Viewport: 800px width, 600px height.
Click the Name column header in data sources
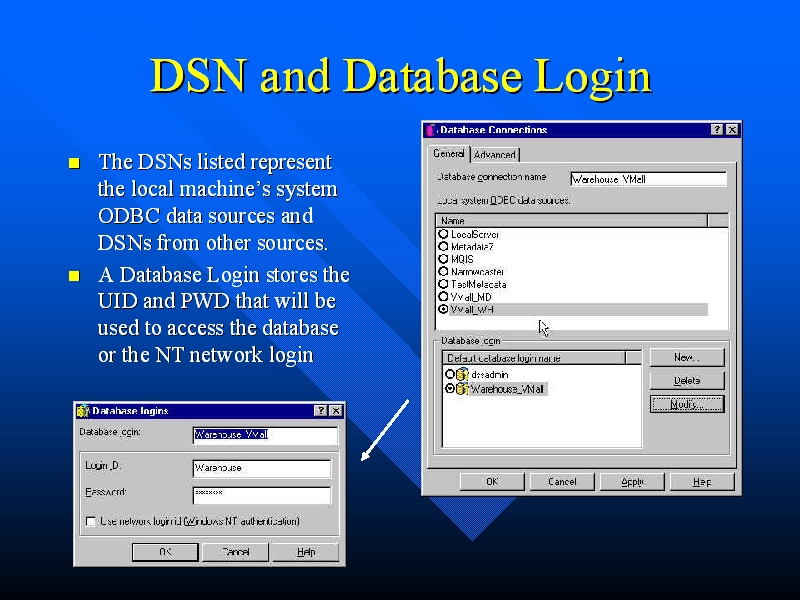point(570,221)
